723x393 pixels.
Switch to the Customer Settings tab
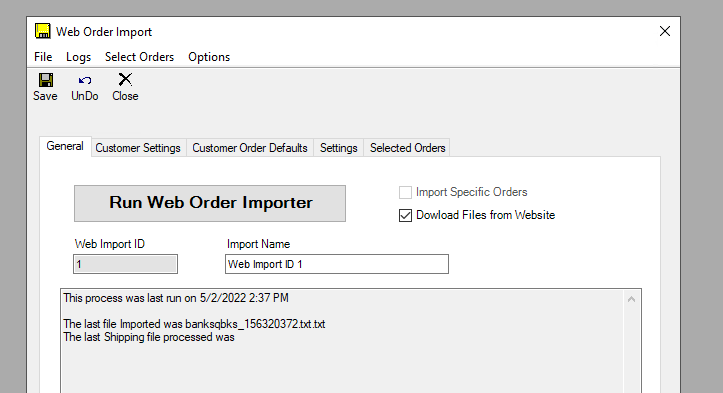[x=138, y=148]
